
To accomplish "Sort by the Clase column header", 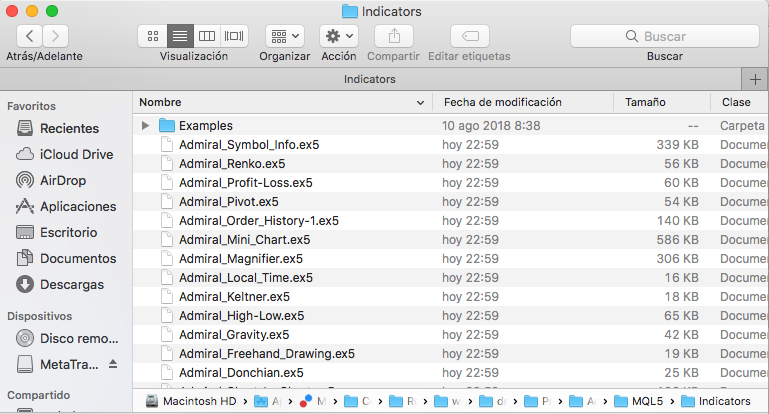I will point(740,102).
